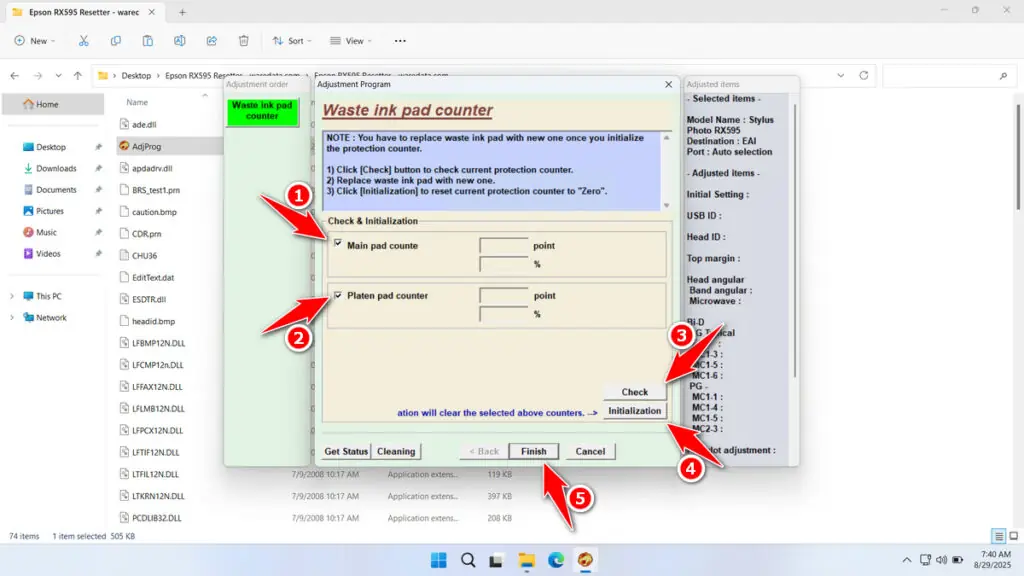Open Documents in navigation pane

pos(56,190)
